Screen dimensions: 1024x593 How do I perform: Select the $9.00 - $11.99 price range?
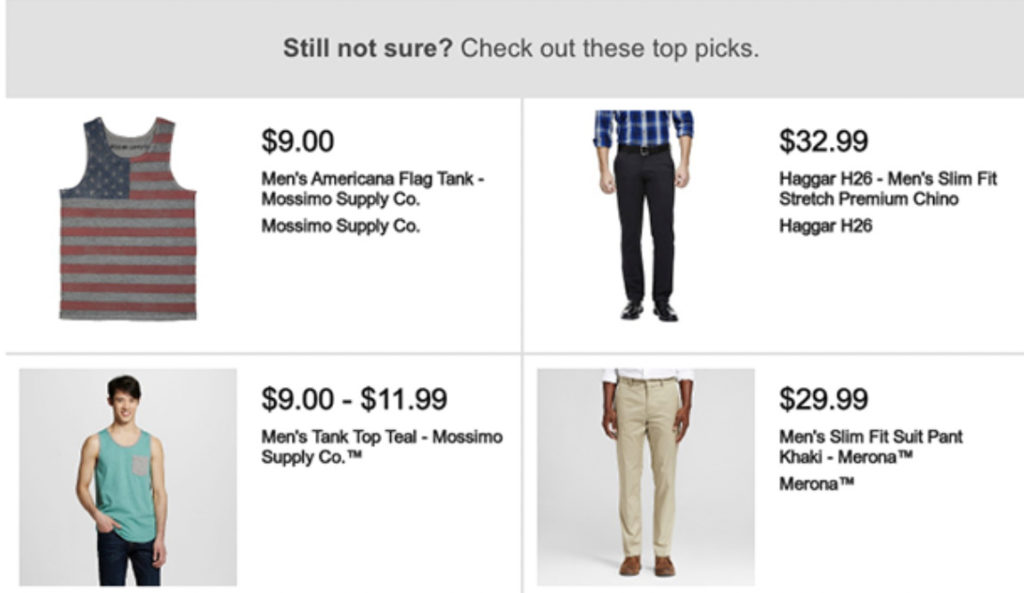coord(354,399)
